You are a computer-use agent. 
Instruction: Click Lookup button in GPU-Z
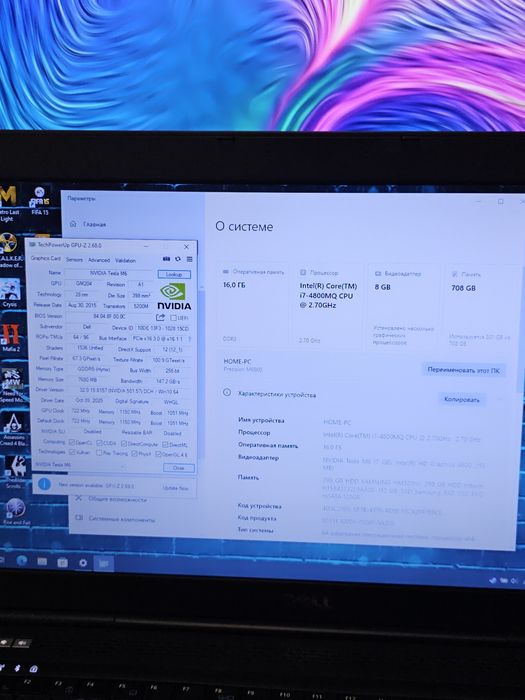[174, 274]
